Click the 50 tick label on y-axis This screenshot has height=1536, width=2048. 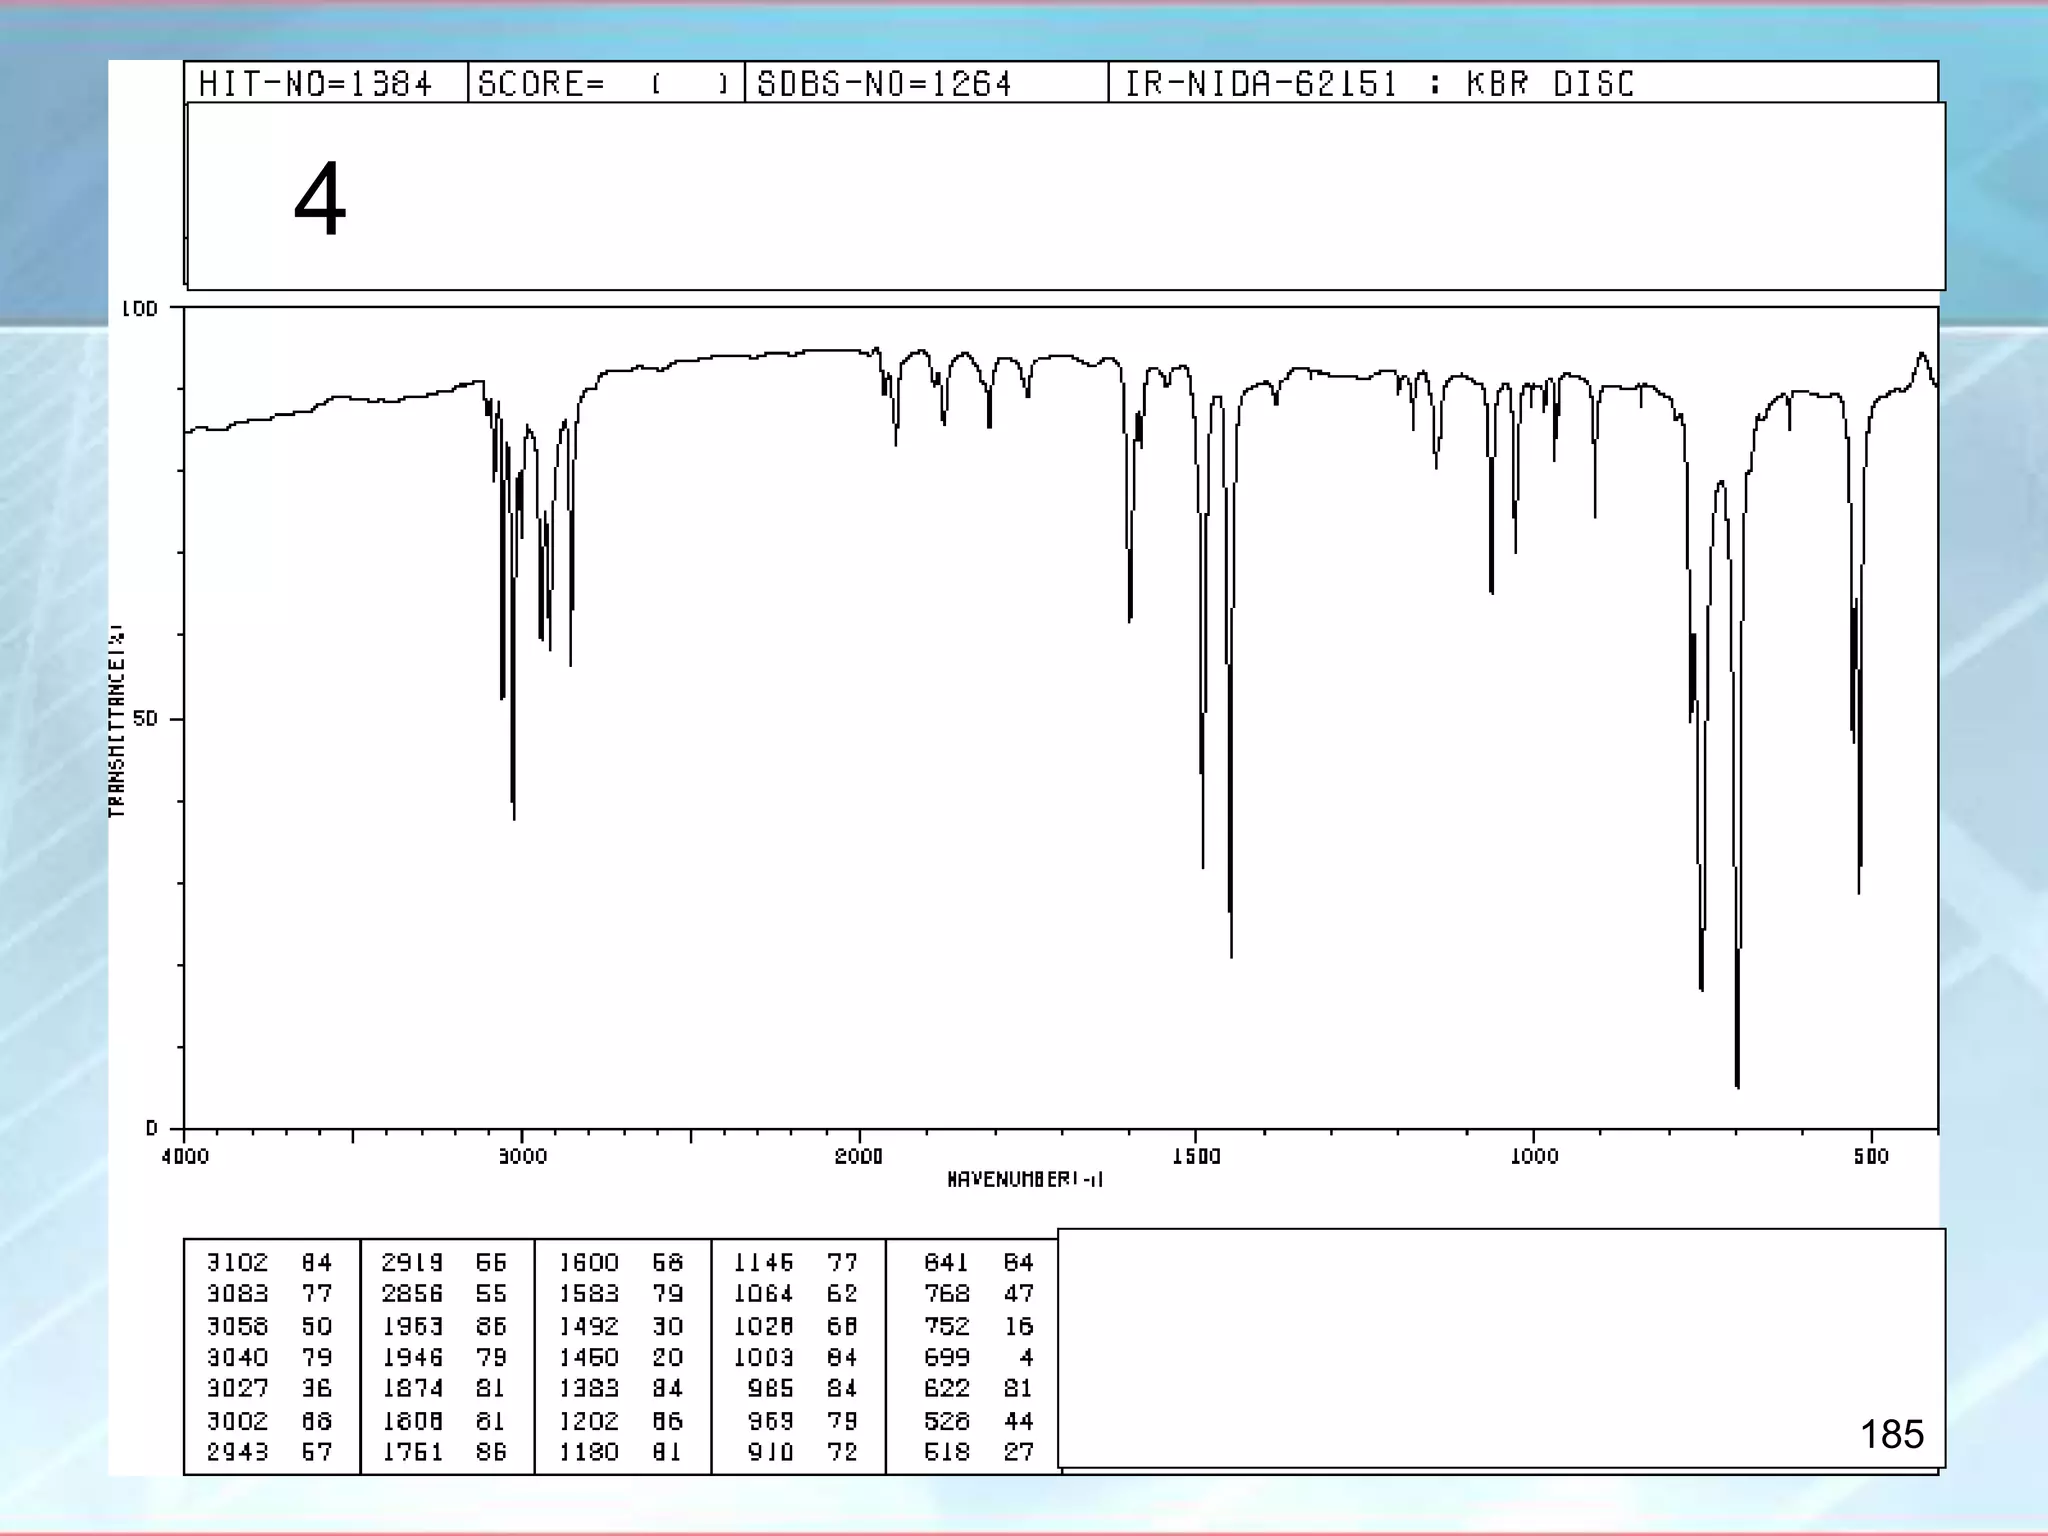[x=146, y=719]
